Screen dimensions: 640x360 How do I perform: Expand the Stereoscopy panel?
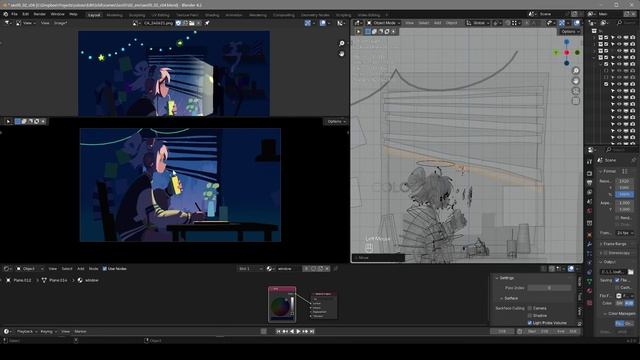coord(616,253)
